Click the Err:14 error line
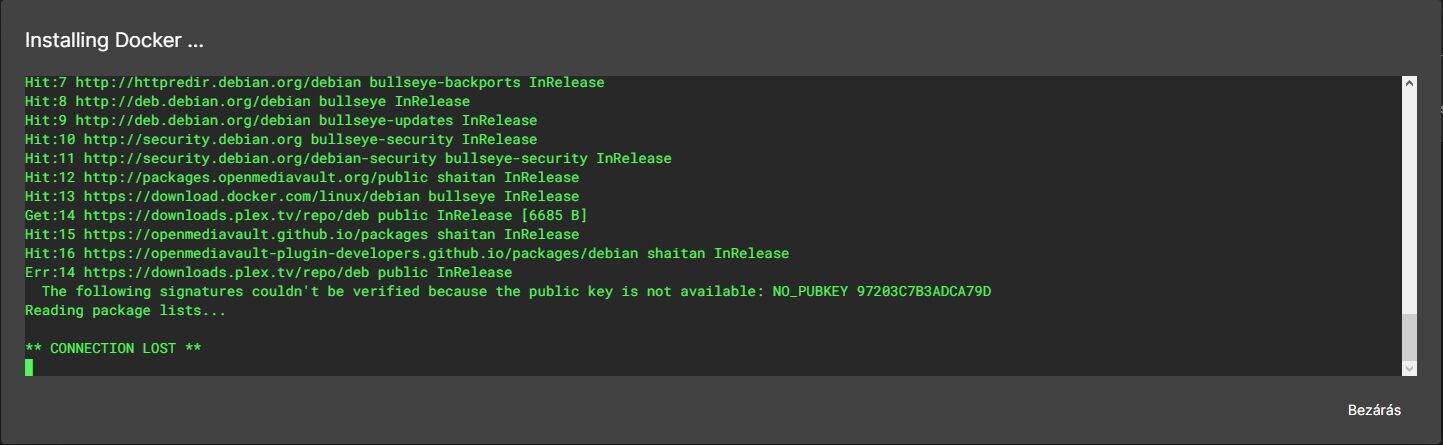 click(268, 272)
